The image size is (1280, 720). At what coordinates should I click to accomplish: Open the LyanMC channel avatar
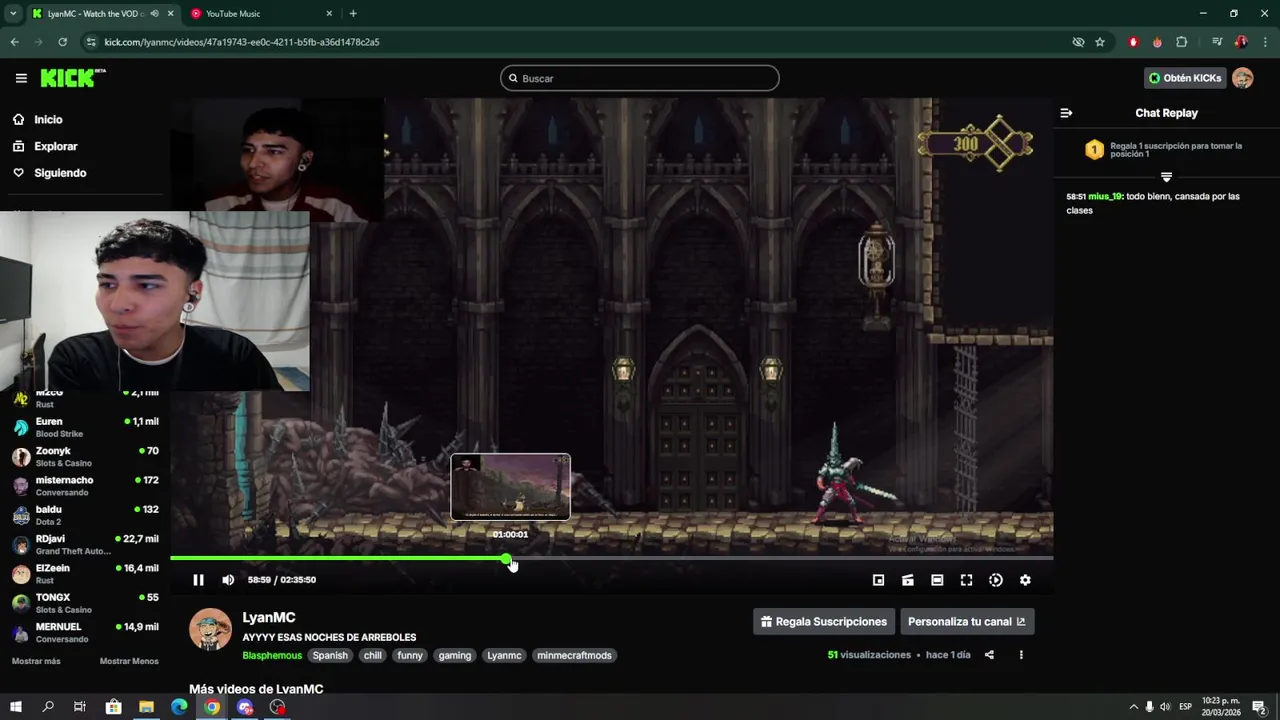[x=210, y=629]
